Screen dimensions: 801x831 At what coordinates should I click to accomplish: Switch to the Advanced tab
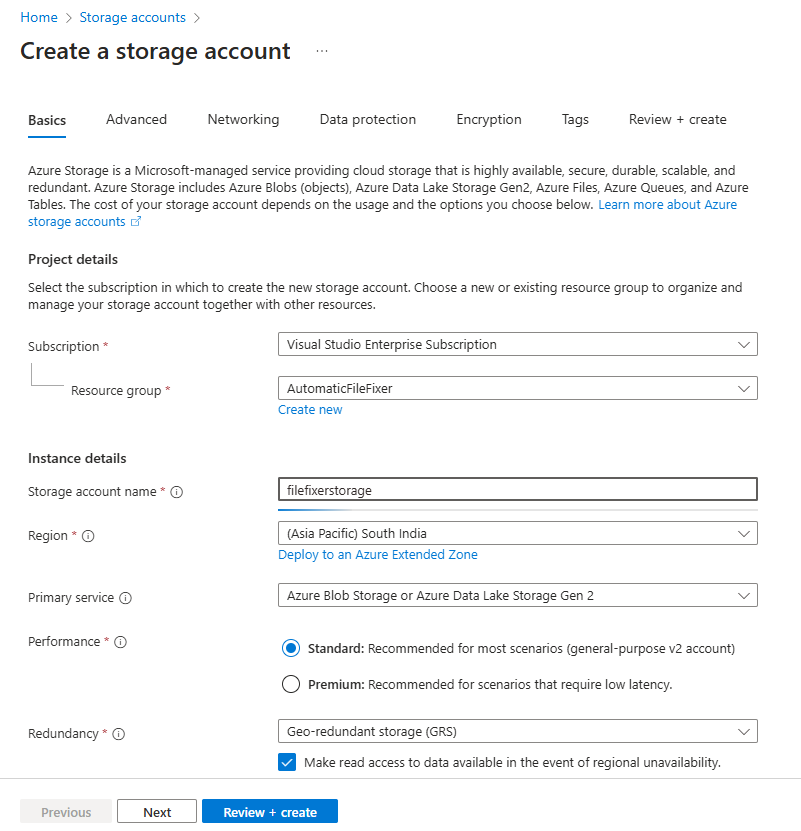tap(136, 119)
